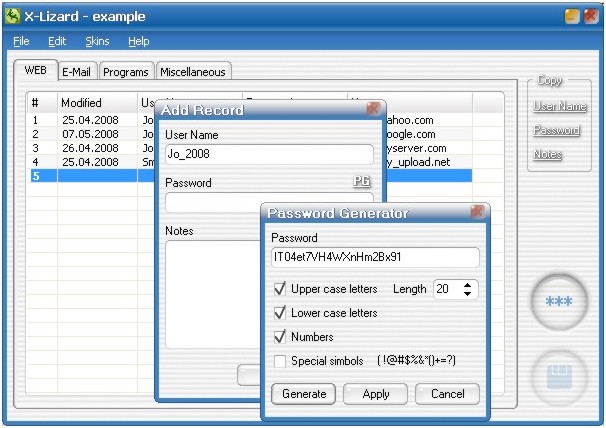Switch to the Programs tab
This screenshot has width=606, height=428.
[126, 72]
